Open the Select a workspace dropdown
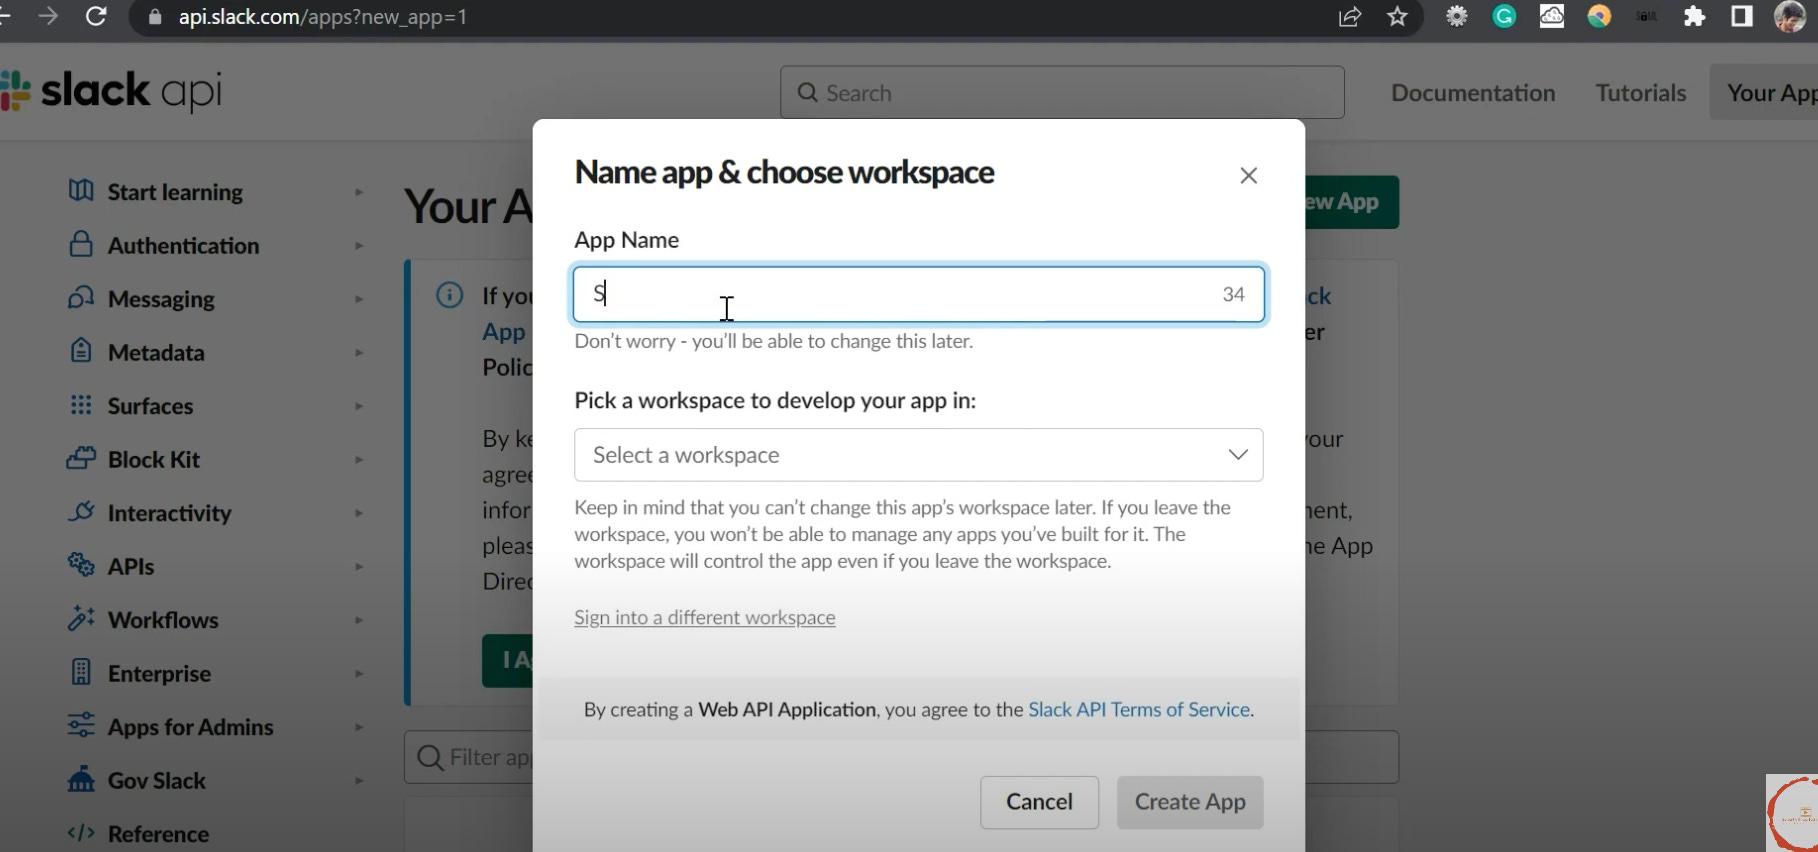This screenshot has width=1818, height=852. coord(918,455)
